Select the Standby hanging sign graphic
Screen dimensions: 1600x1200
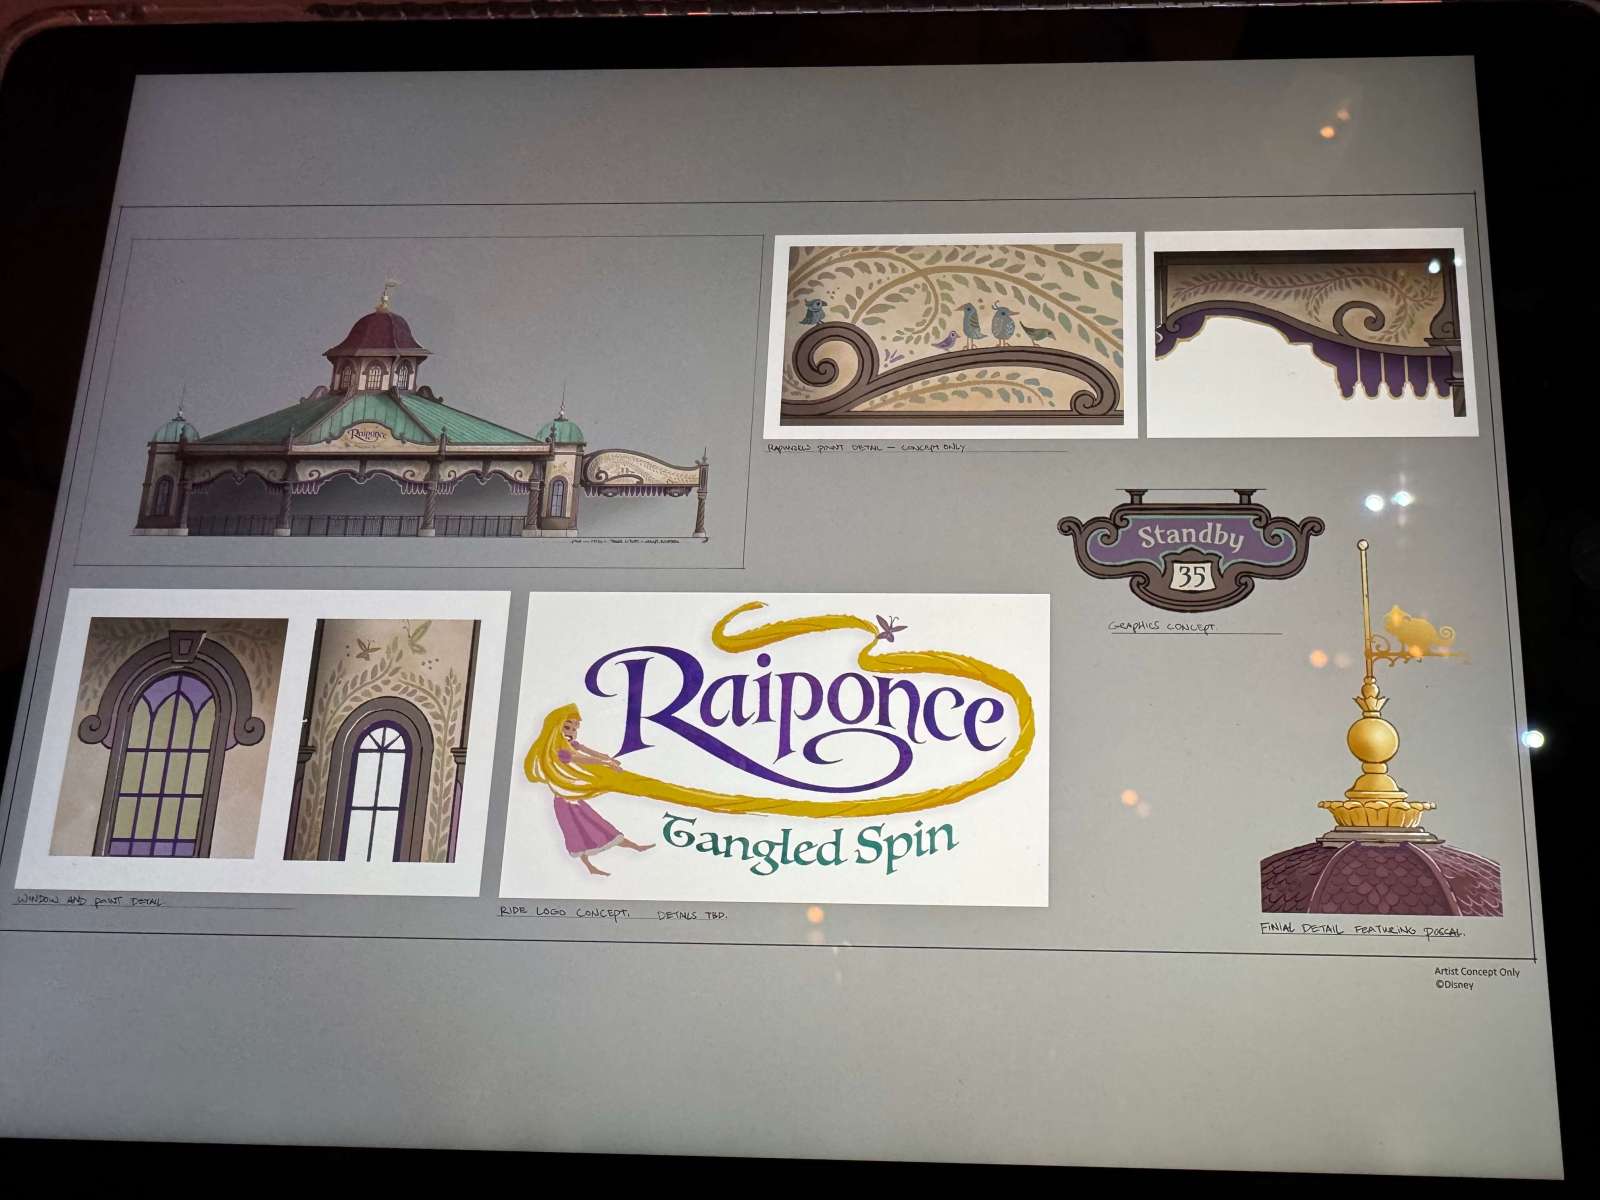pos(1190,548)
